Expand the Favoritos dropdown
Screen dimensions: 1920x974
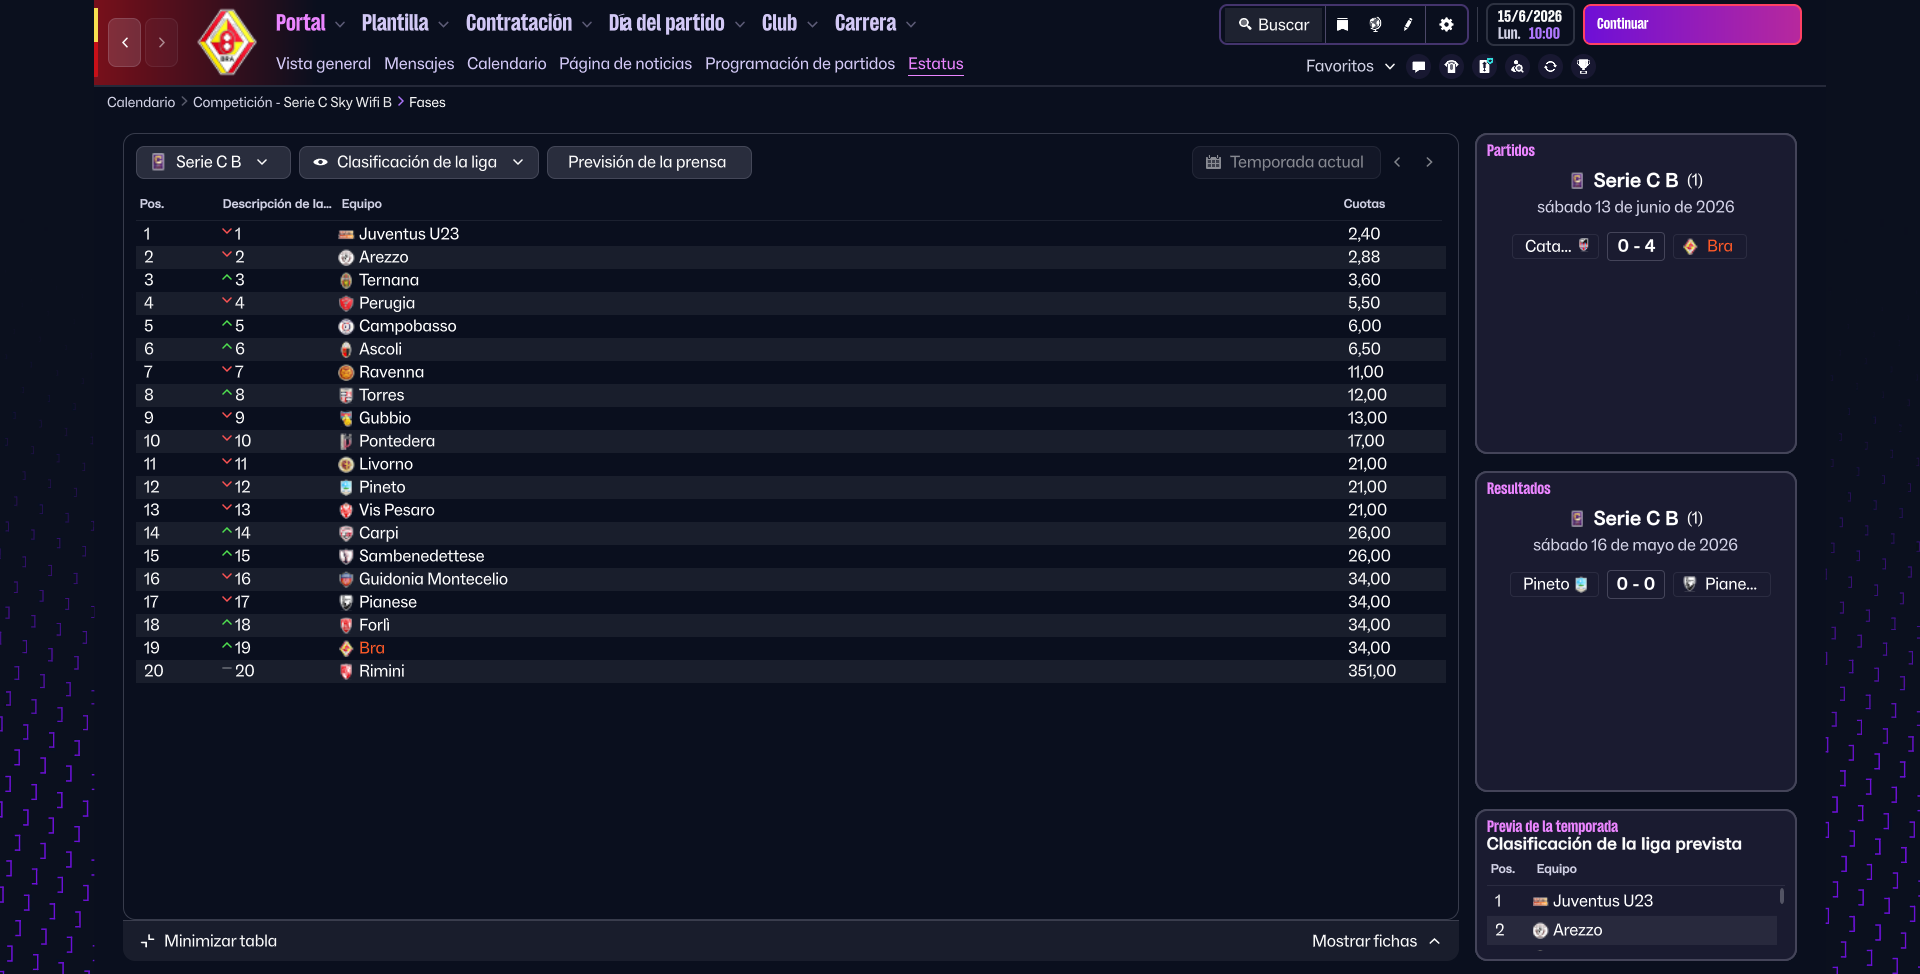1349,66
